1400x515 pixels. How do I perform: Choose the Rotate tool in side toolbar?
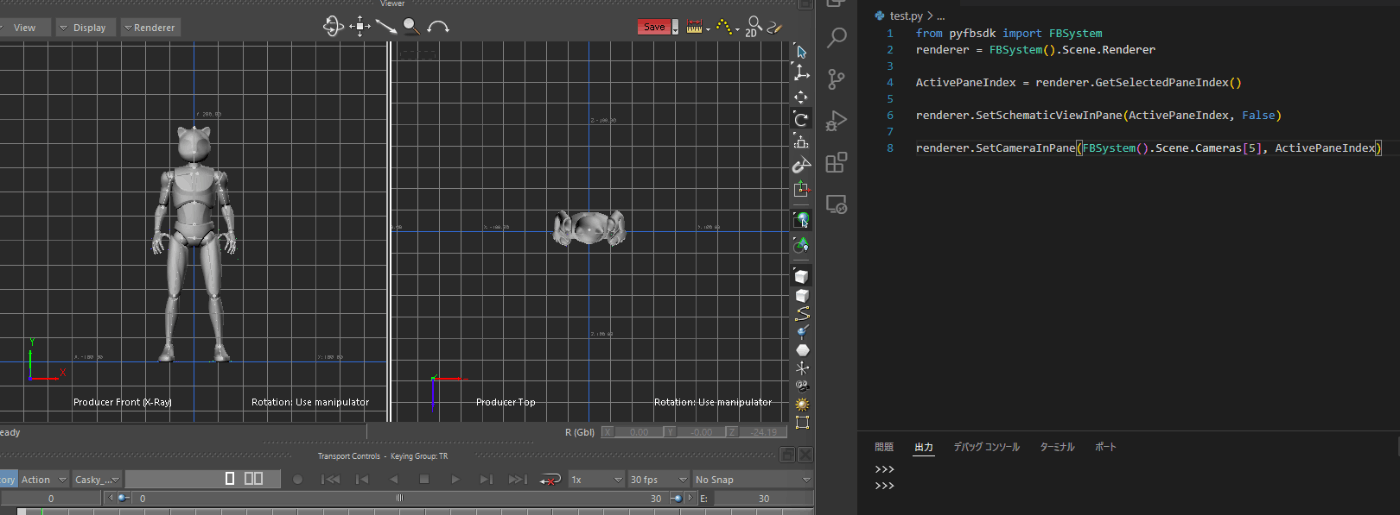point(801,120)
